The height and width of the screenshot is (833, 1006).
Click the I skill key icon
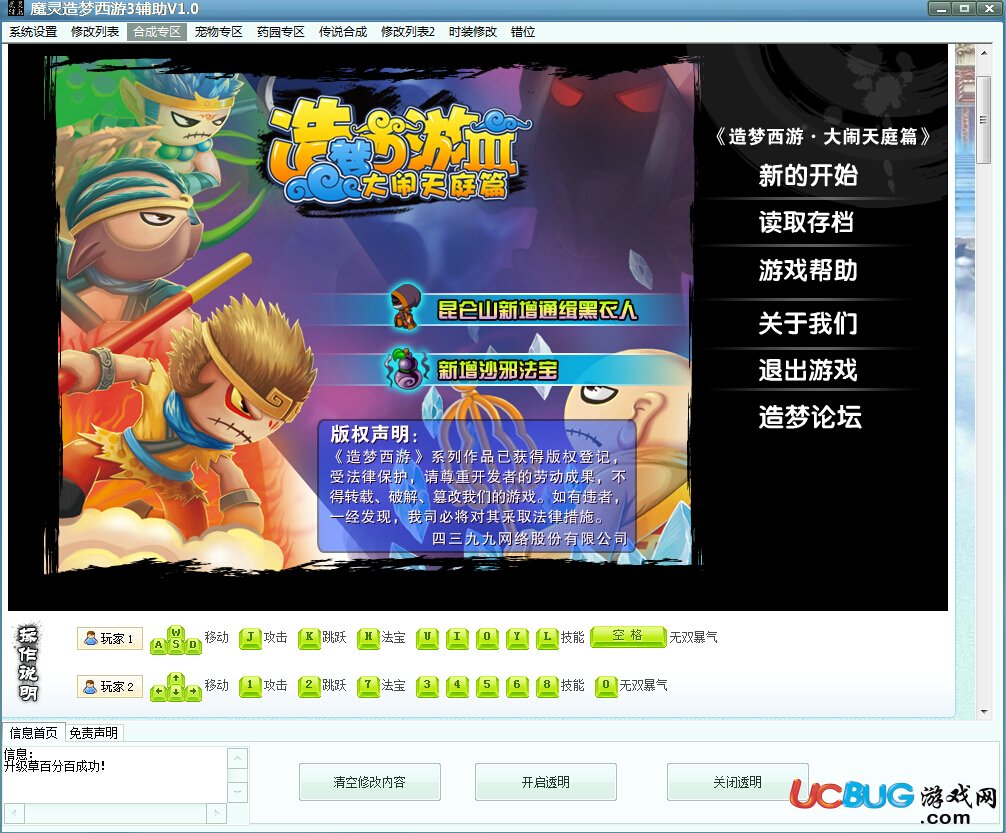click(457, 638)
